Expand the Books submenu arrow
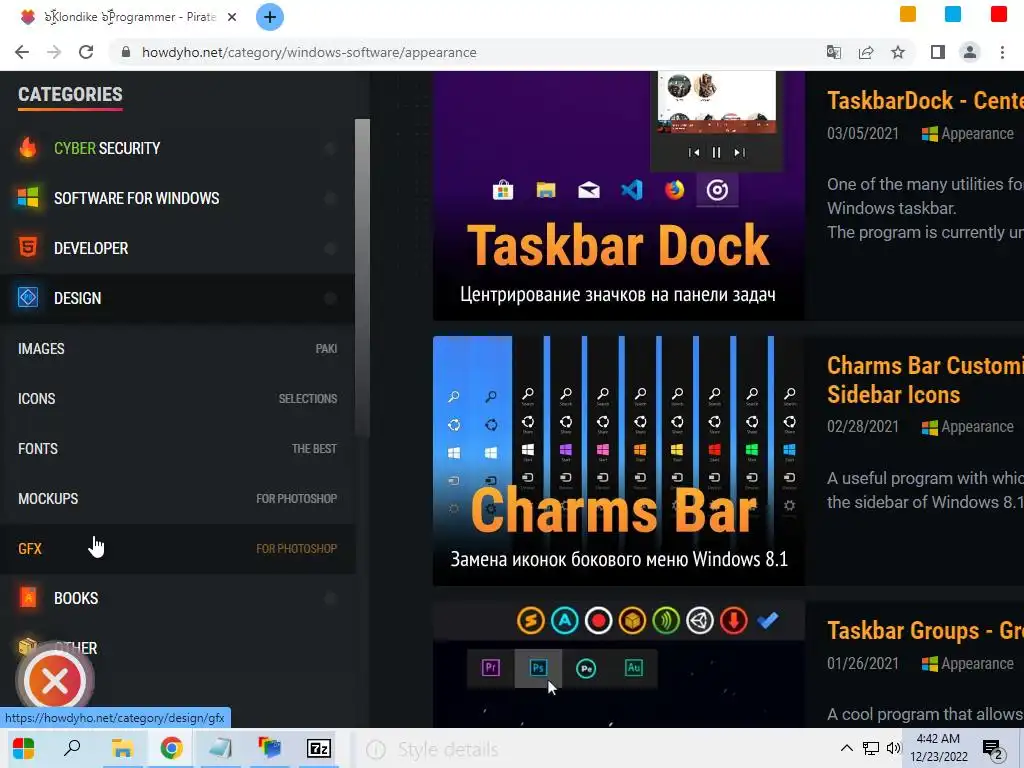 [x=330, y=599]
